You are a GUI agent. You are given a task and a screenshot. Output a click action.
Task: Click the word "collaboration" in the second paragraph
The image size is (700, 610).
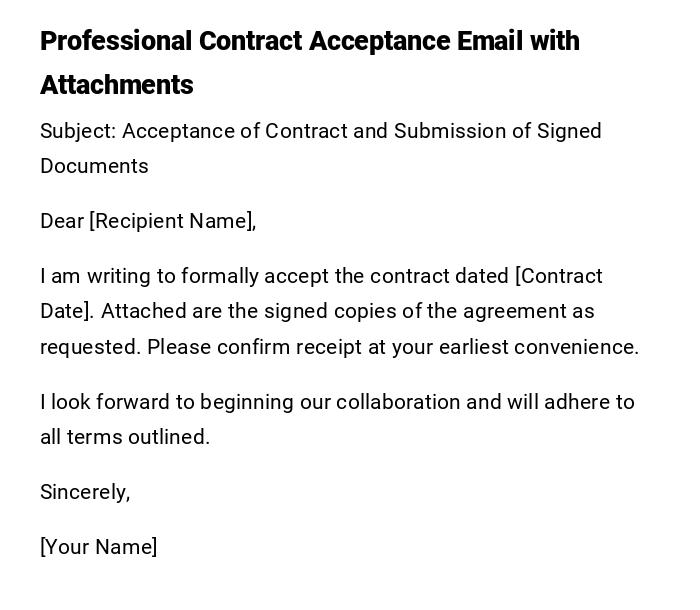[x=398, y=403]
